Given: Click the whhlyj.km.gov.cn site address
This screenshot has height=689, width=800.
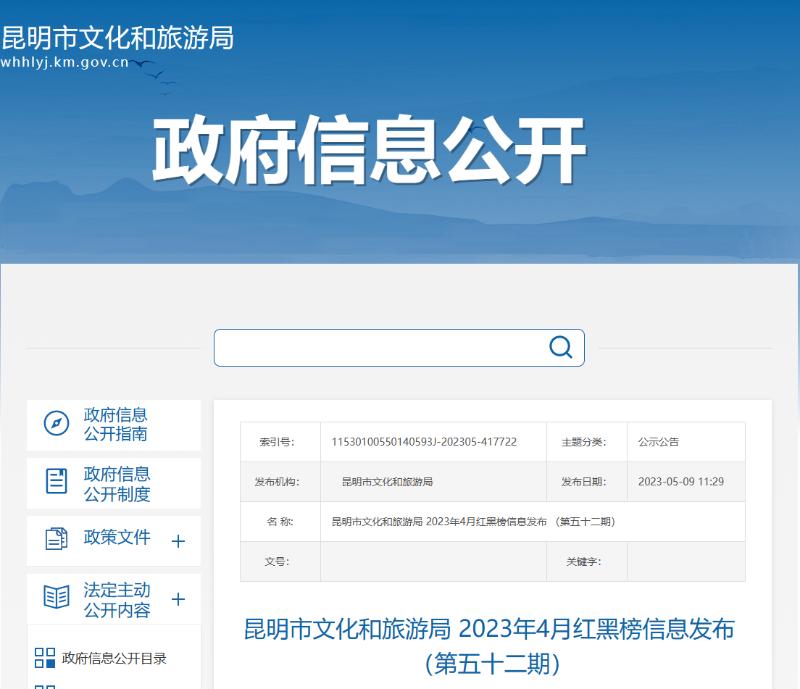Looking at the screenshot, I should [63, 62].
